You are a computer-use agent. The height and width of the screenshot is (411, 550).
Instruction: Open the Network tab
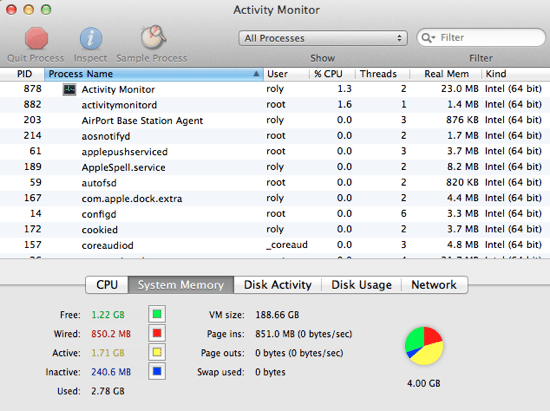[434, 285]
